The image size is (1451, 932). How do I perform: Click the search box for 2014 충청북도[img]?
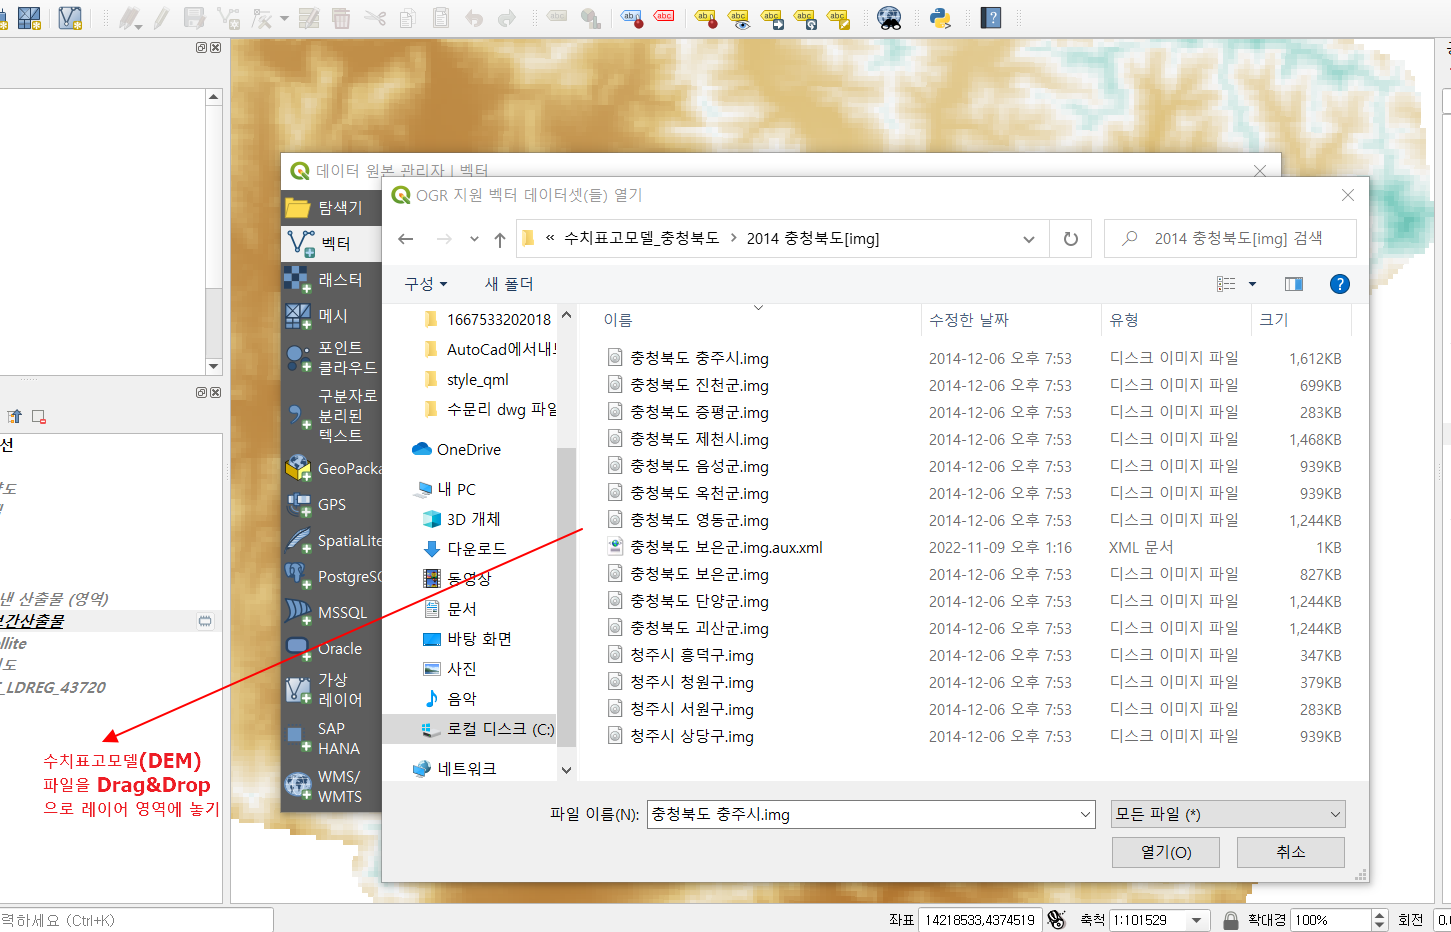[1231, 239]
